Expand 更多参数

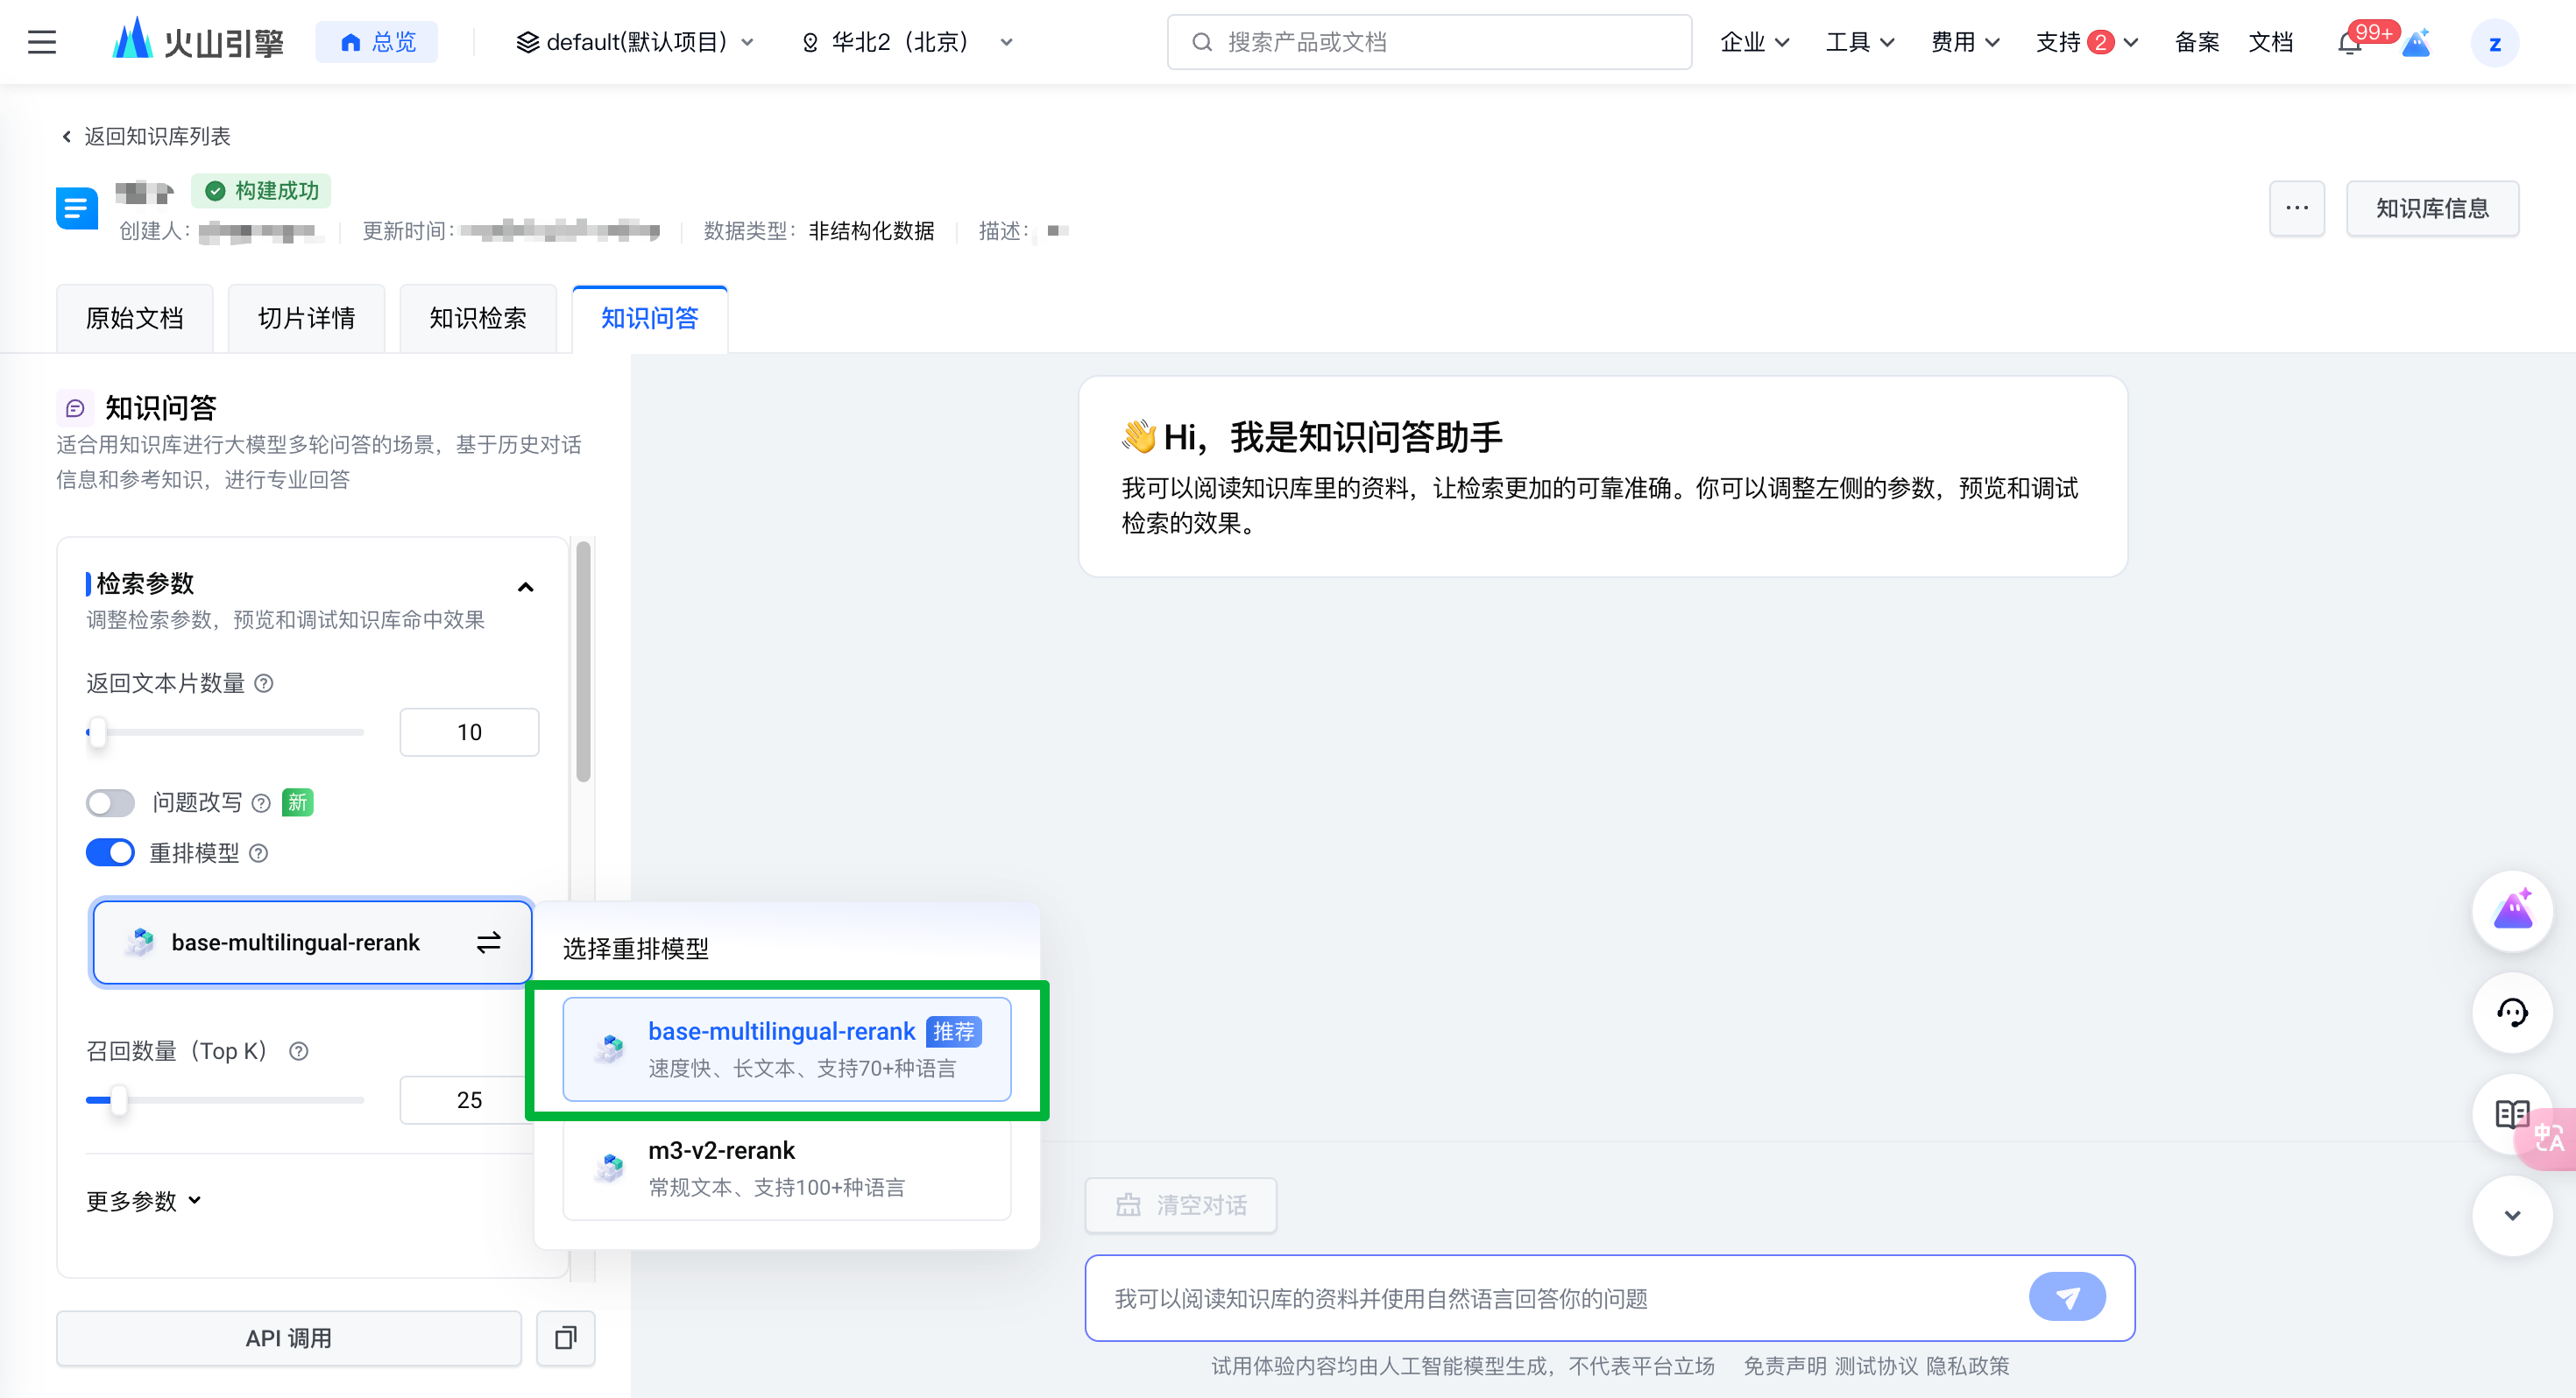[x=144, y=1200]
